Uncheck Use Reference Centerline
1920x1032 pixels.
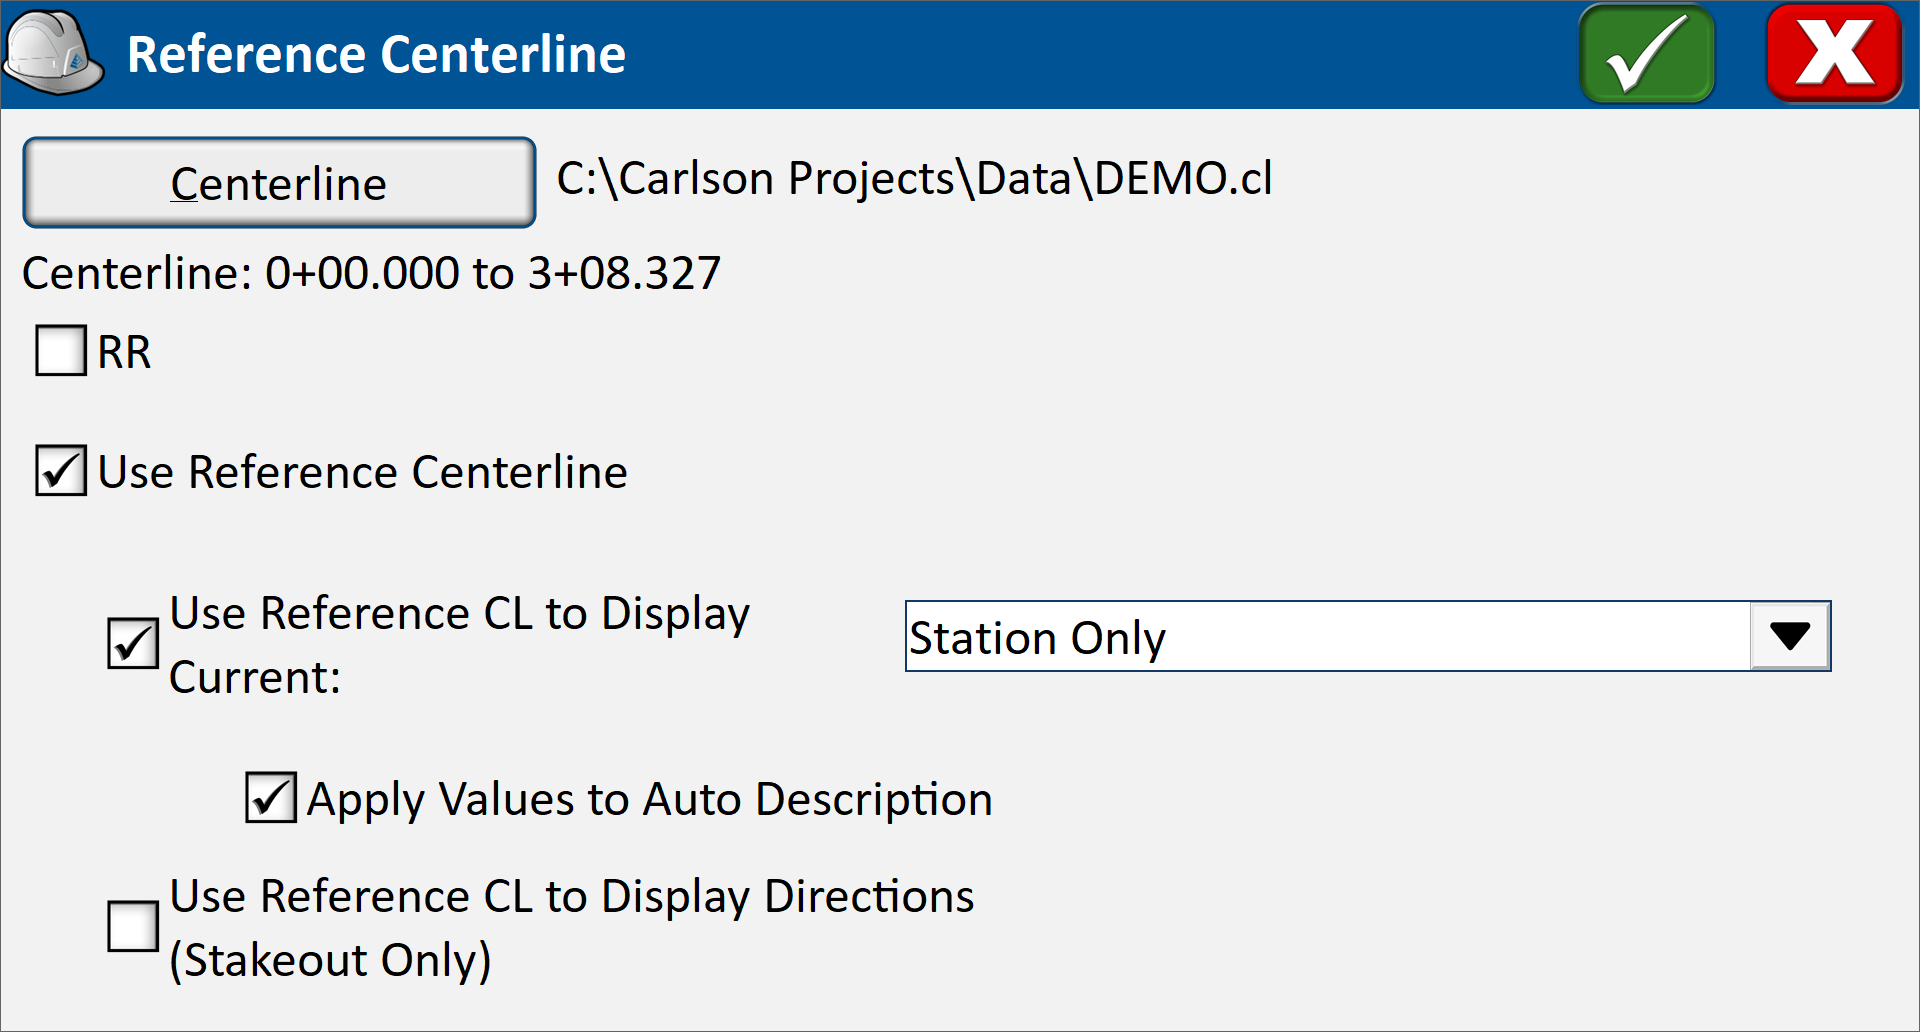[61, 471]
